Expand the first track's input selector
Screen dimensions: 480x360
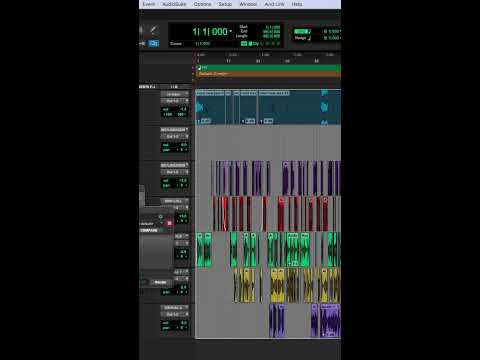(x=175, y=94)
